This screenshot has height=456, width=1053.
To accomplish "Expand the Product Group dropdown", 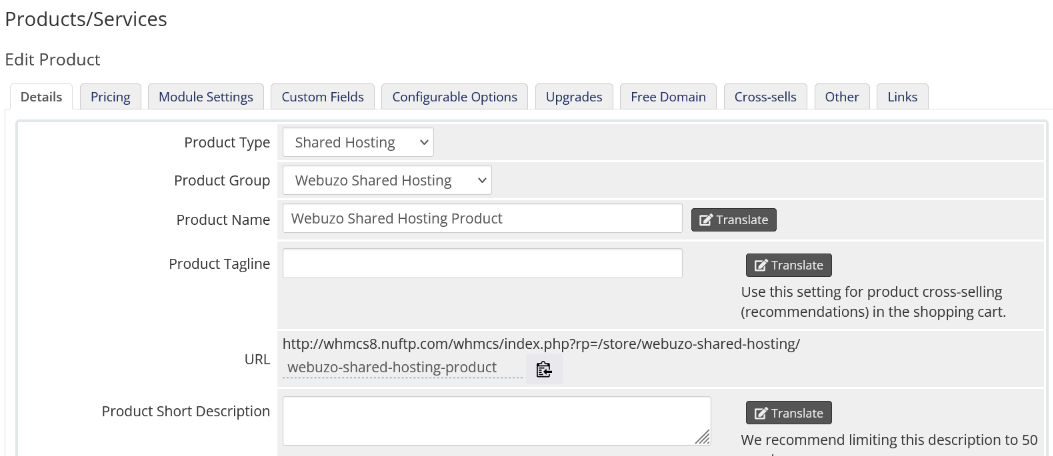I will pos(387,181).
